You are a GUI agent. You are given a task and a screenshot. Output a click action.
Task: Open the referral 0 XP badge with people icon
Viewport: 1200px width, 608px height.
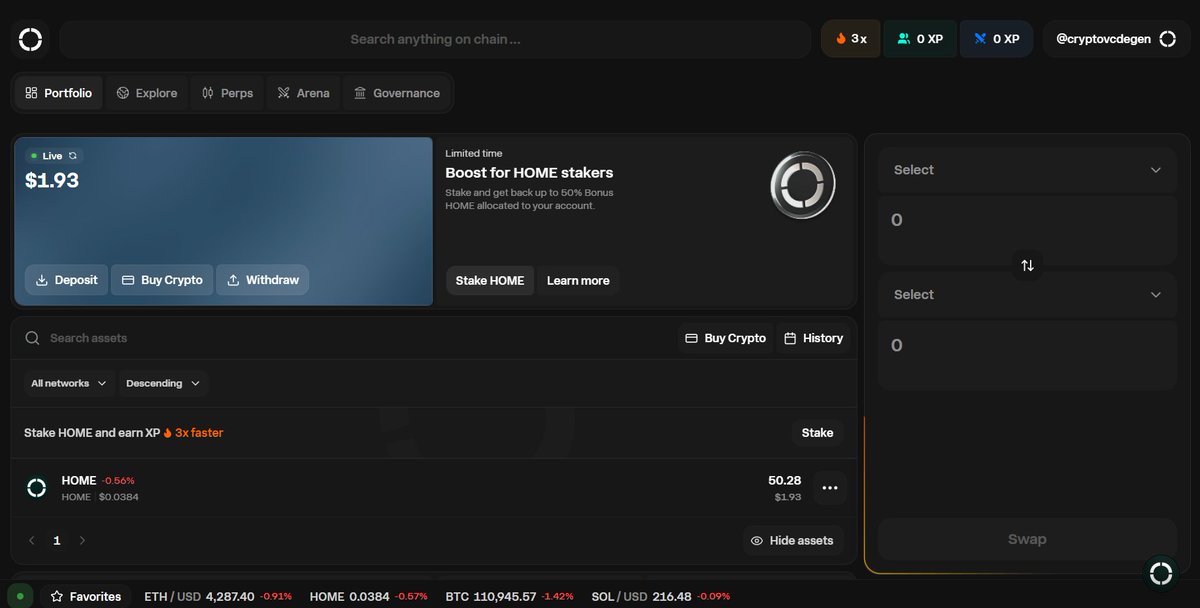[x=919, y=38]
